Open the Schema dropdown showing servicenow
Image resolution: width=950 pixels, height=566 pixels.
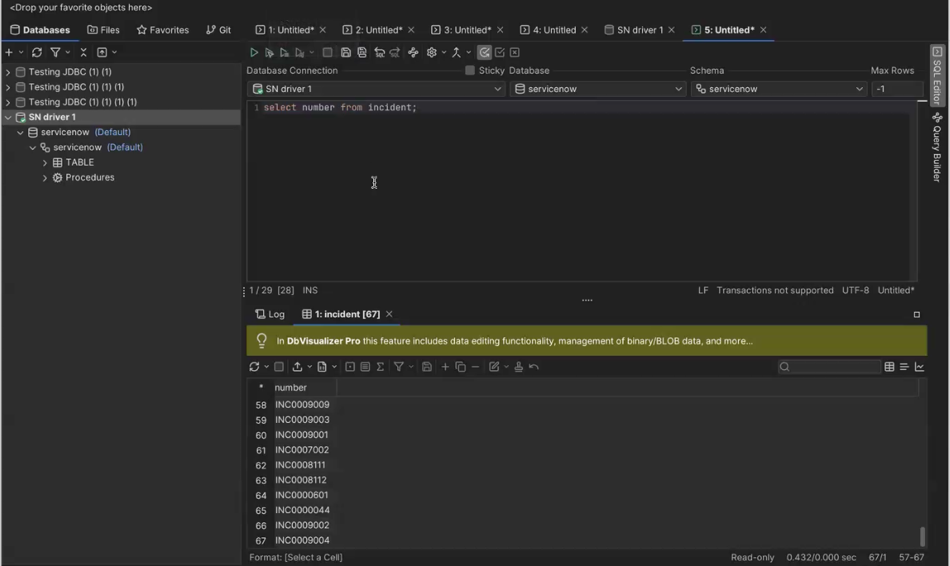[779, 89]
